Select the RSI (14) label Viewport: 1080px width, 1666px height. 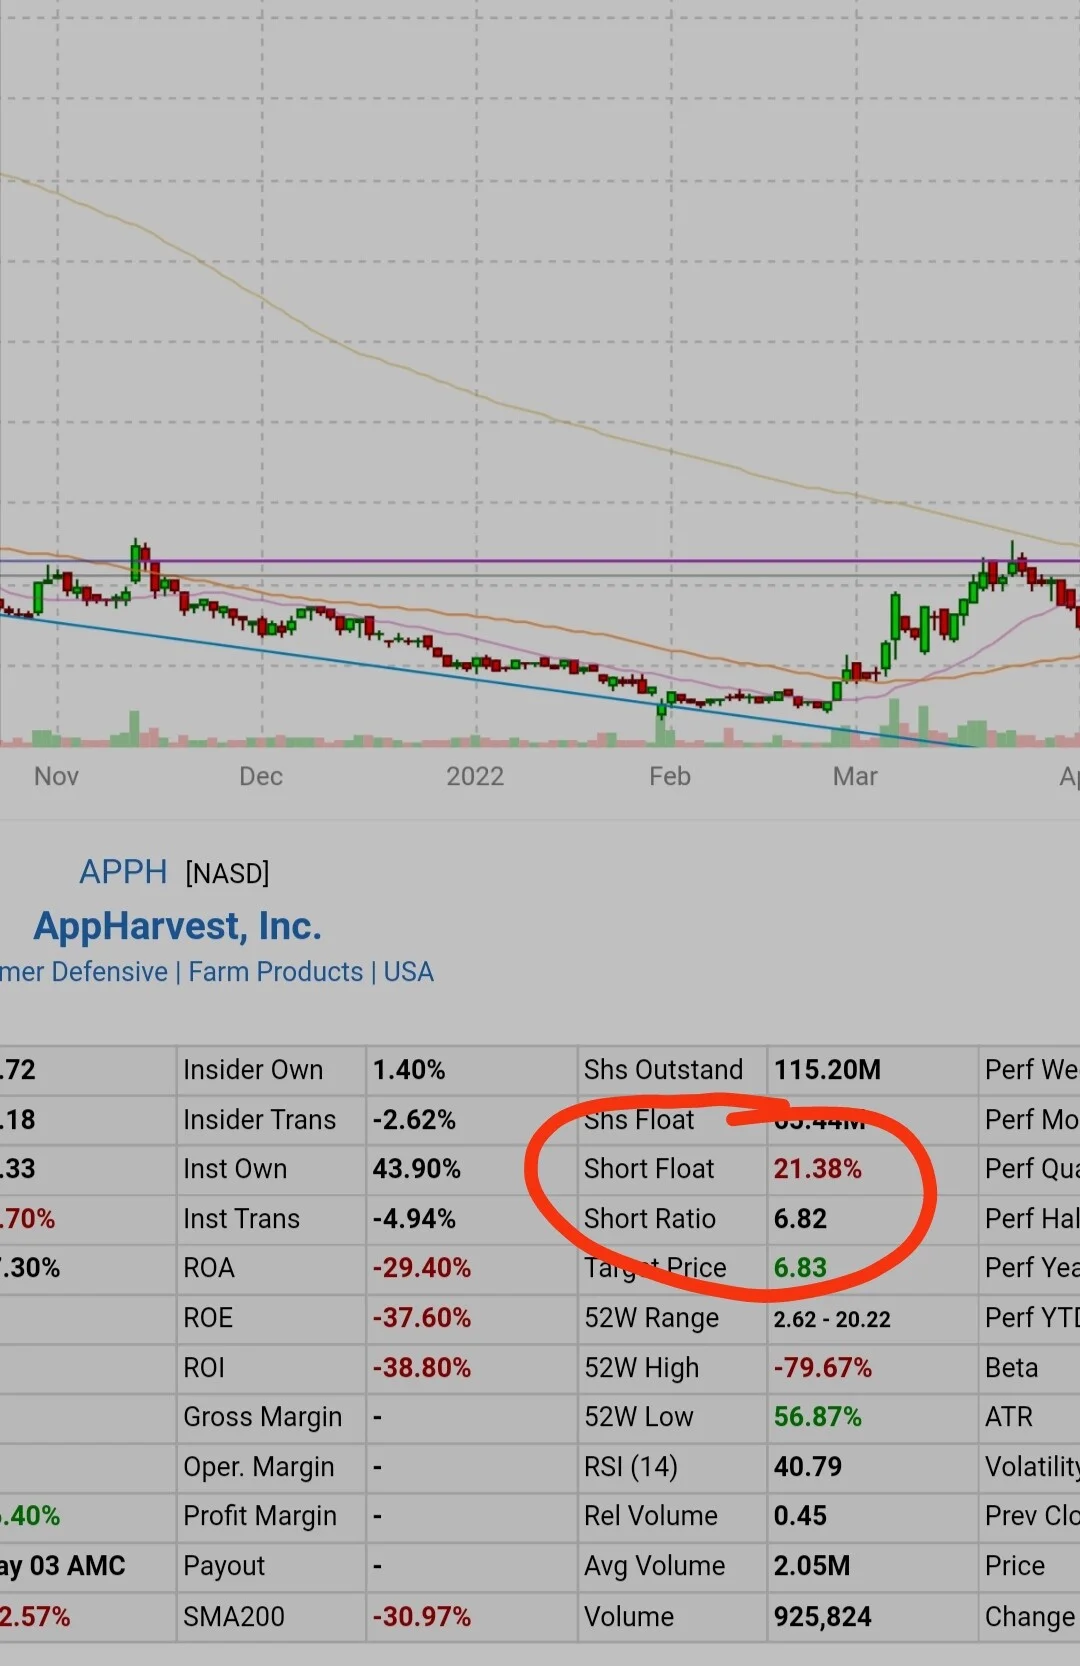[631, 1467]
